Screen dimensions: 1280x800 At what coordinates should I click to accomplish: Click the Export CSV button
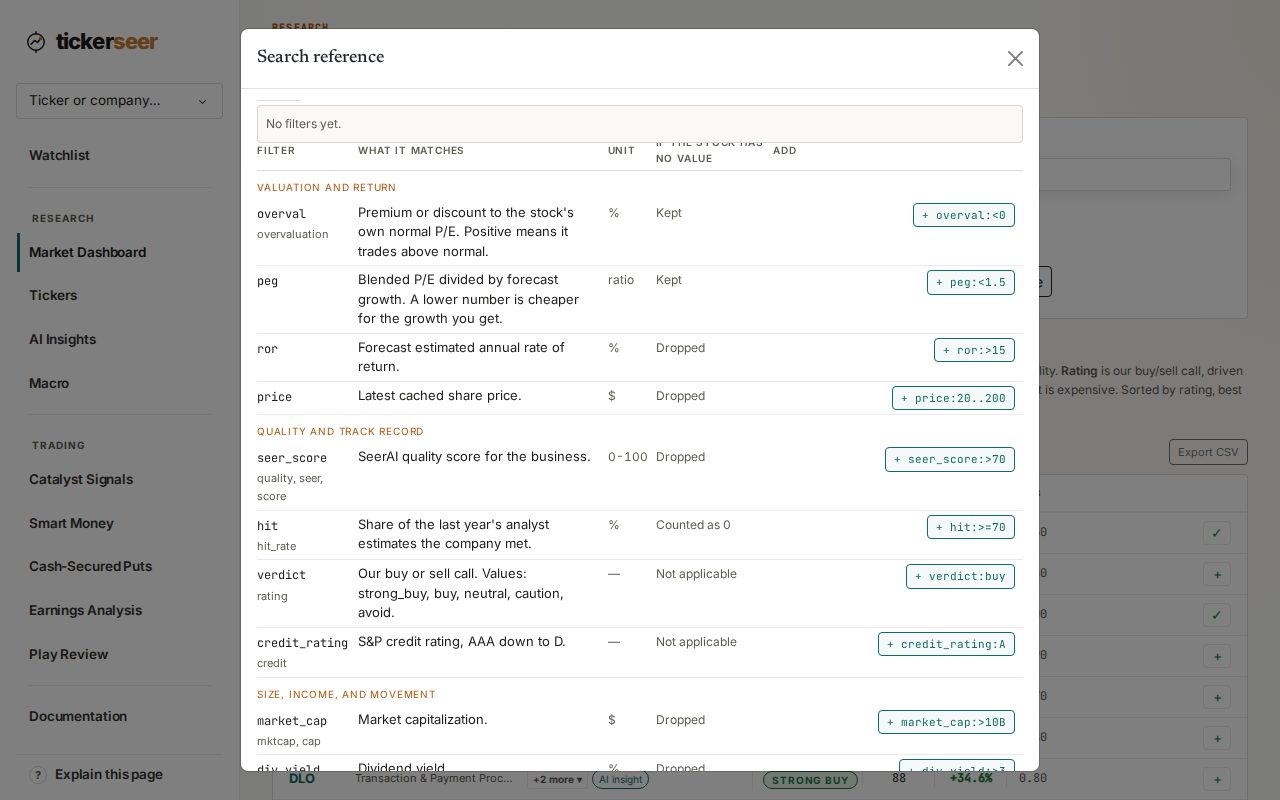click(1208, 452)
